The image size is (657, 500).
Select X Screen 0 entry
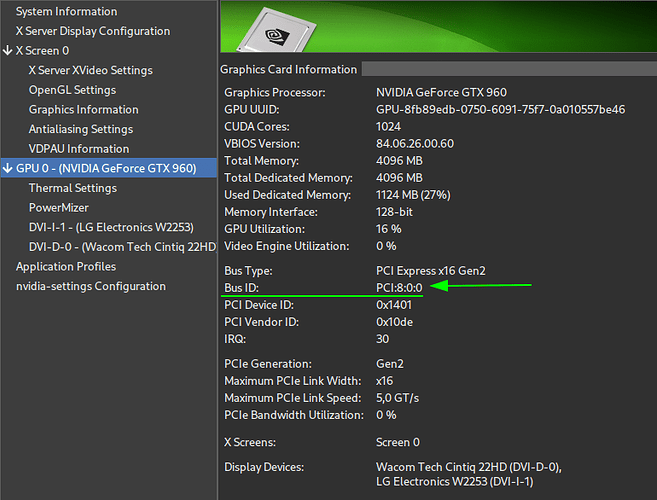pos(42,51)
